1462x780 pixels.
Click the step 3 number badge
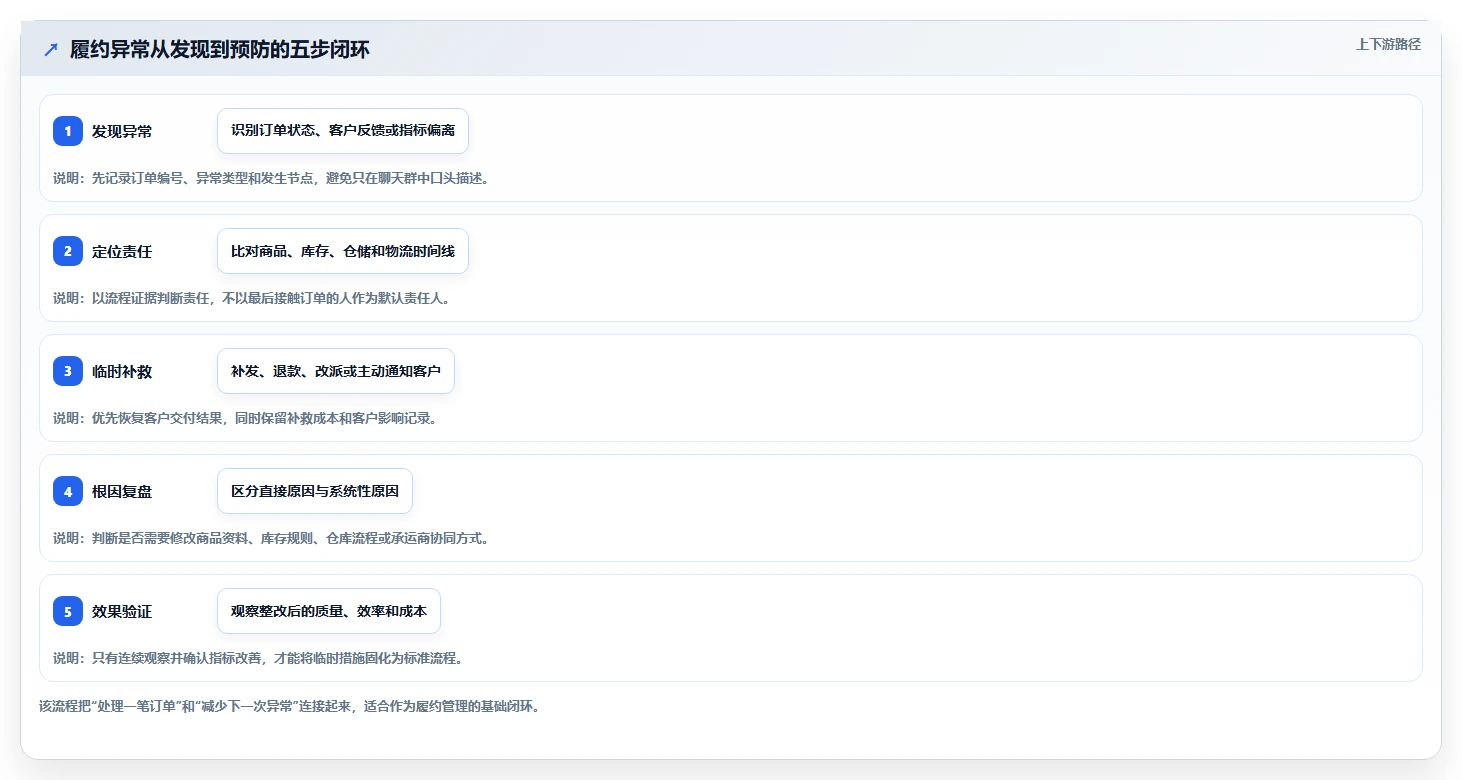68,371
